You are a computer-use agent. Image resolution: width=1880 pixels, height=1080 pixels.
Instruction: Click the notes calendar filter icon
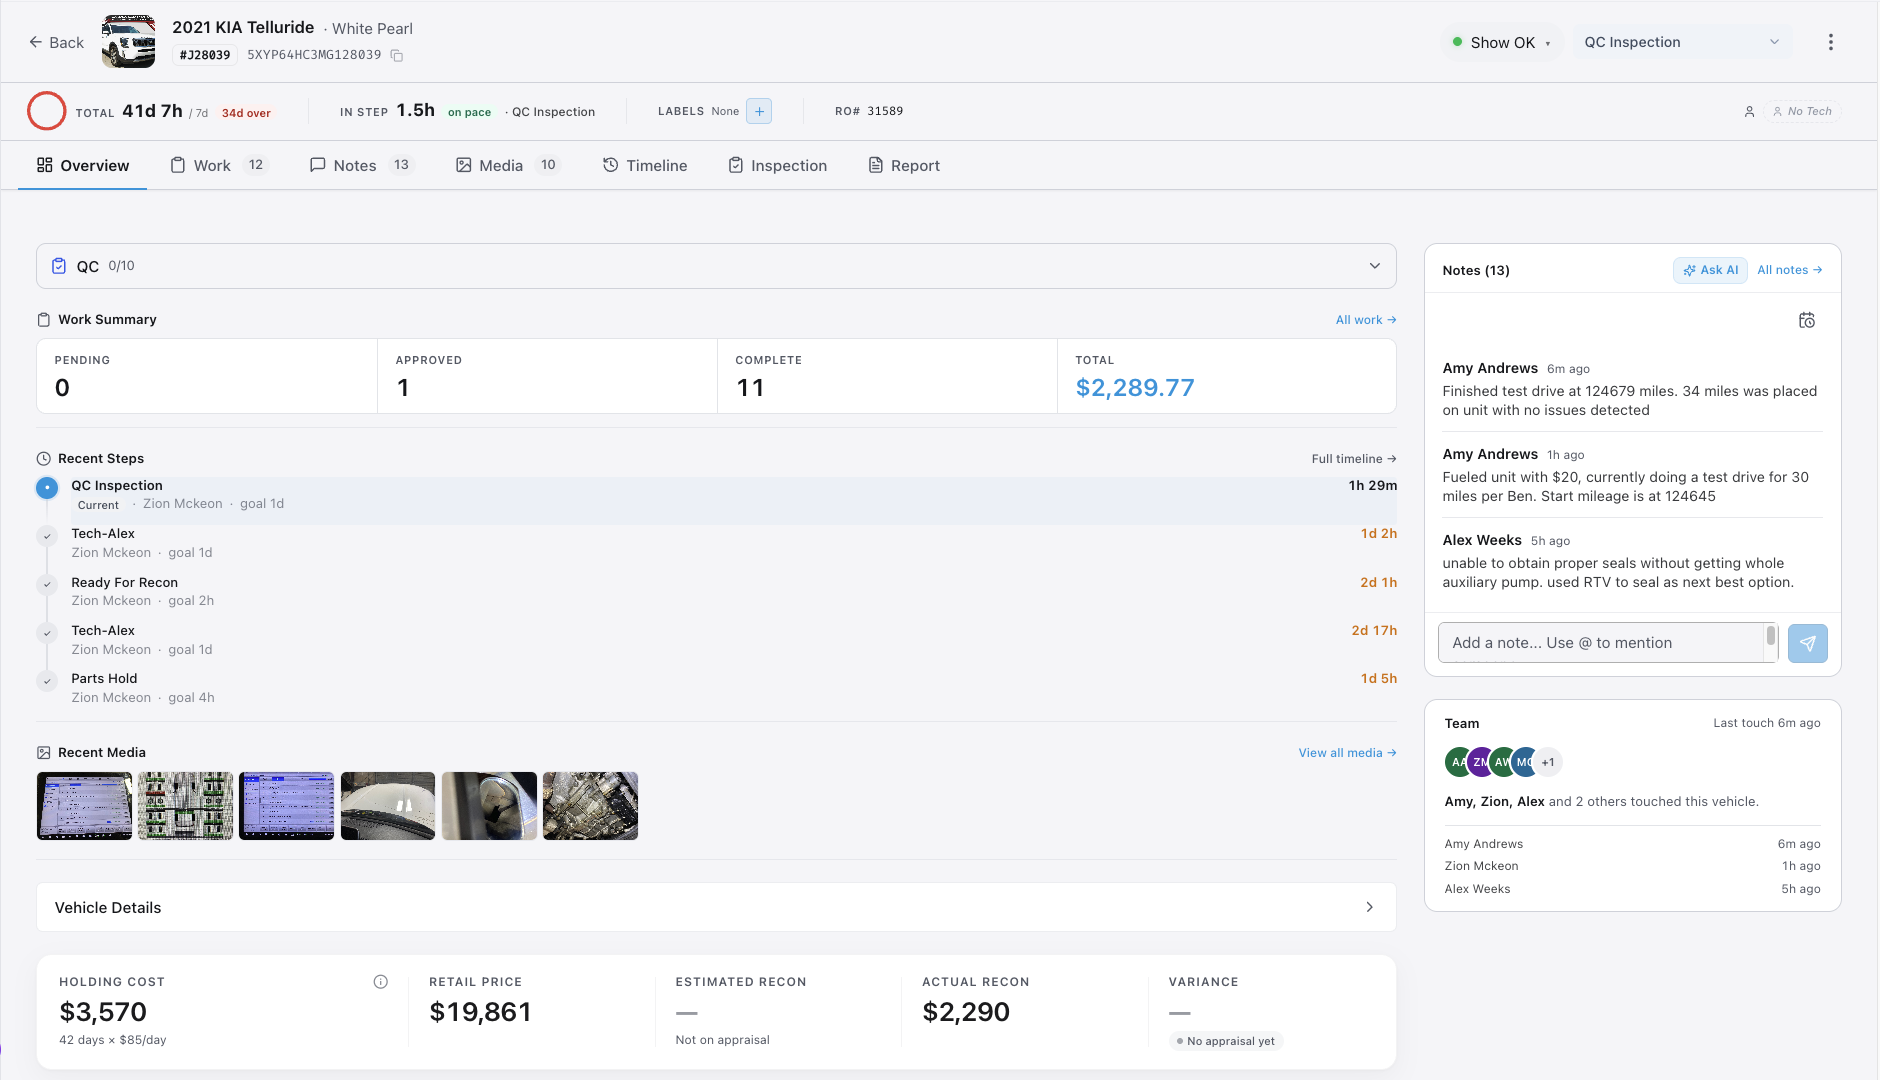click(x=1807, y=320)
